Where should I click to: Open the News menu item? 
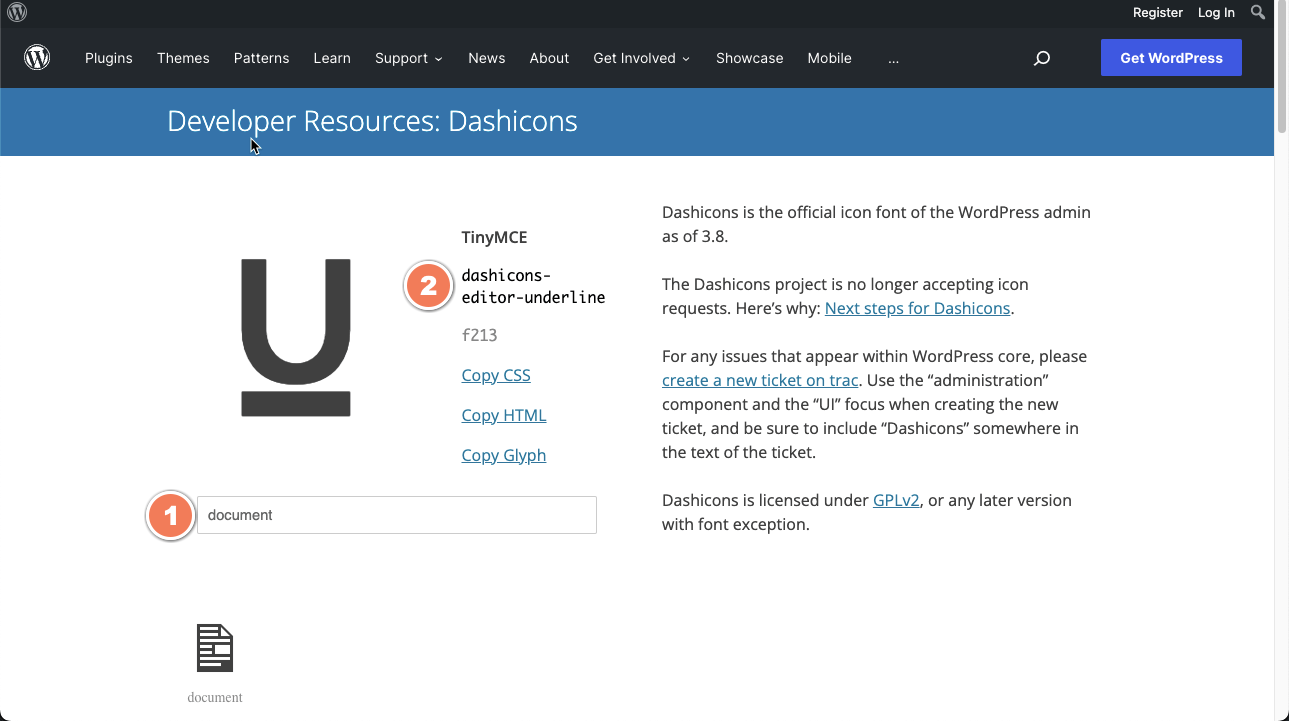point(487,58)
